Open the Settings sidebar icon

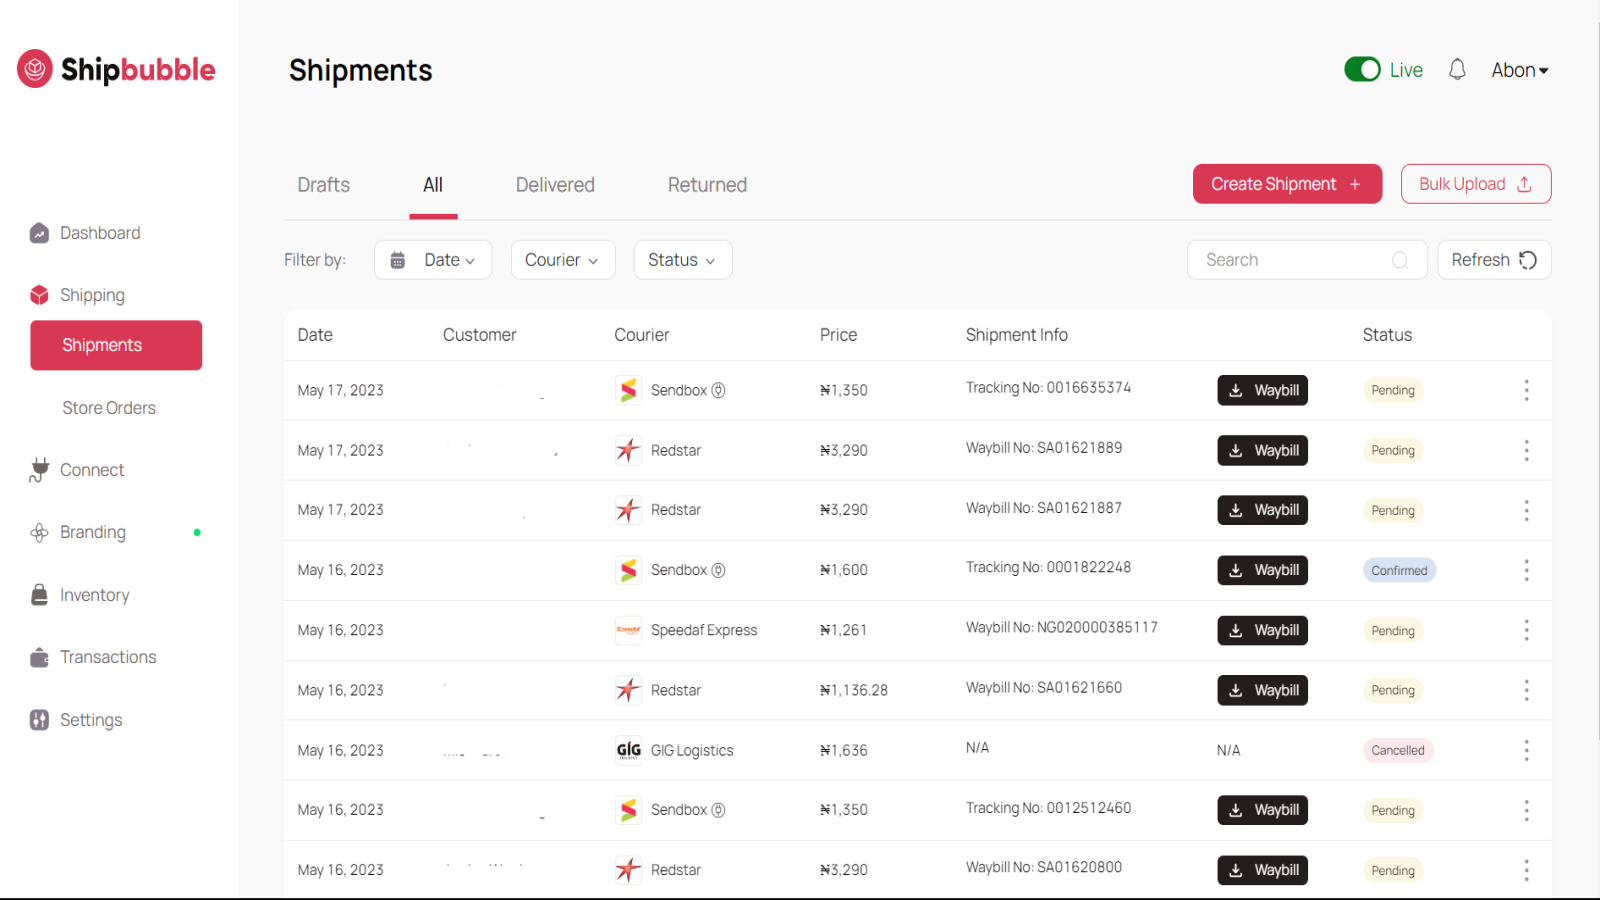point(40,719)
